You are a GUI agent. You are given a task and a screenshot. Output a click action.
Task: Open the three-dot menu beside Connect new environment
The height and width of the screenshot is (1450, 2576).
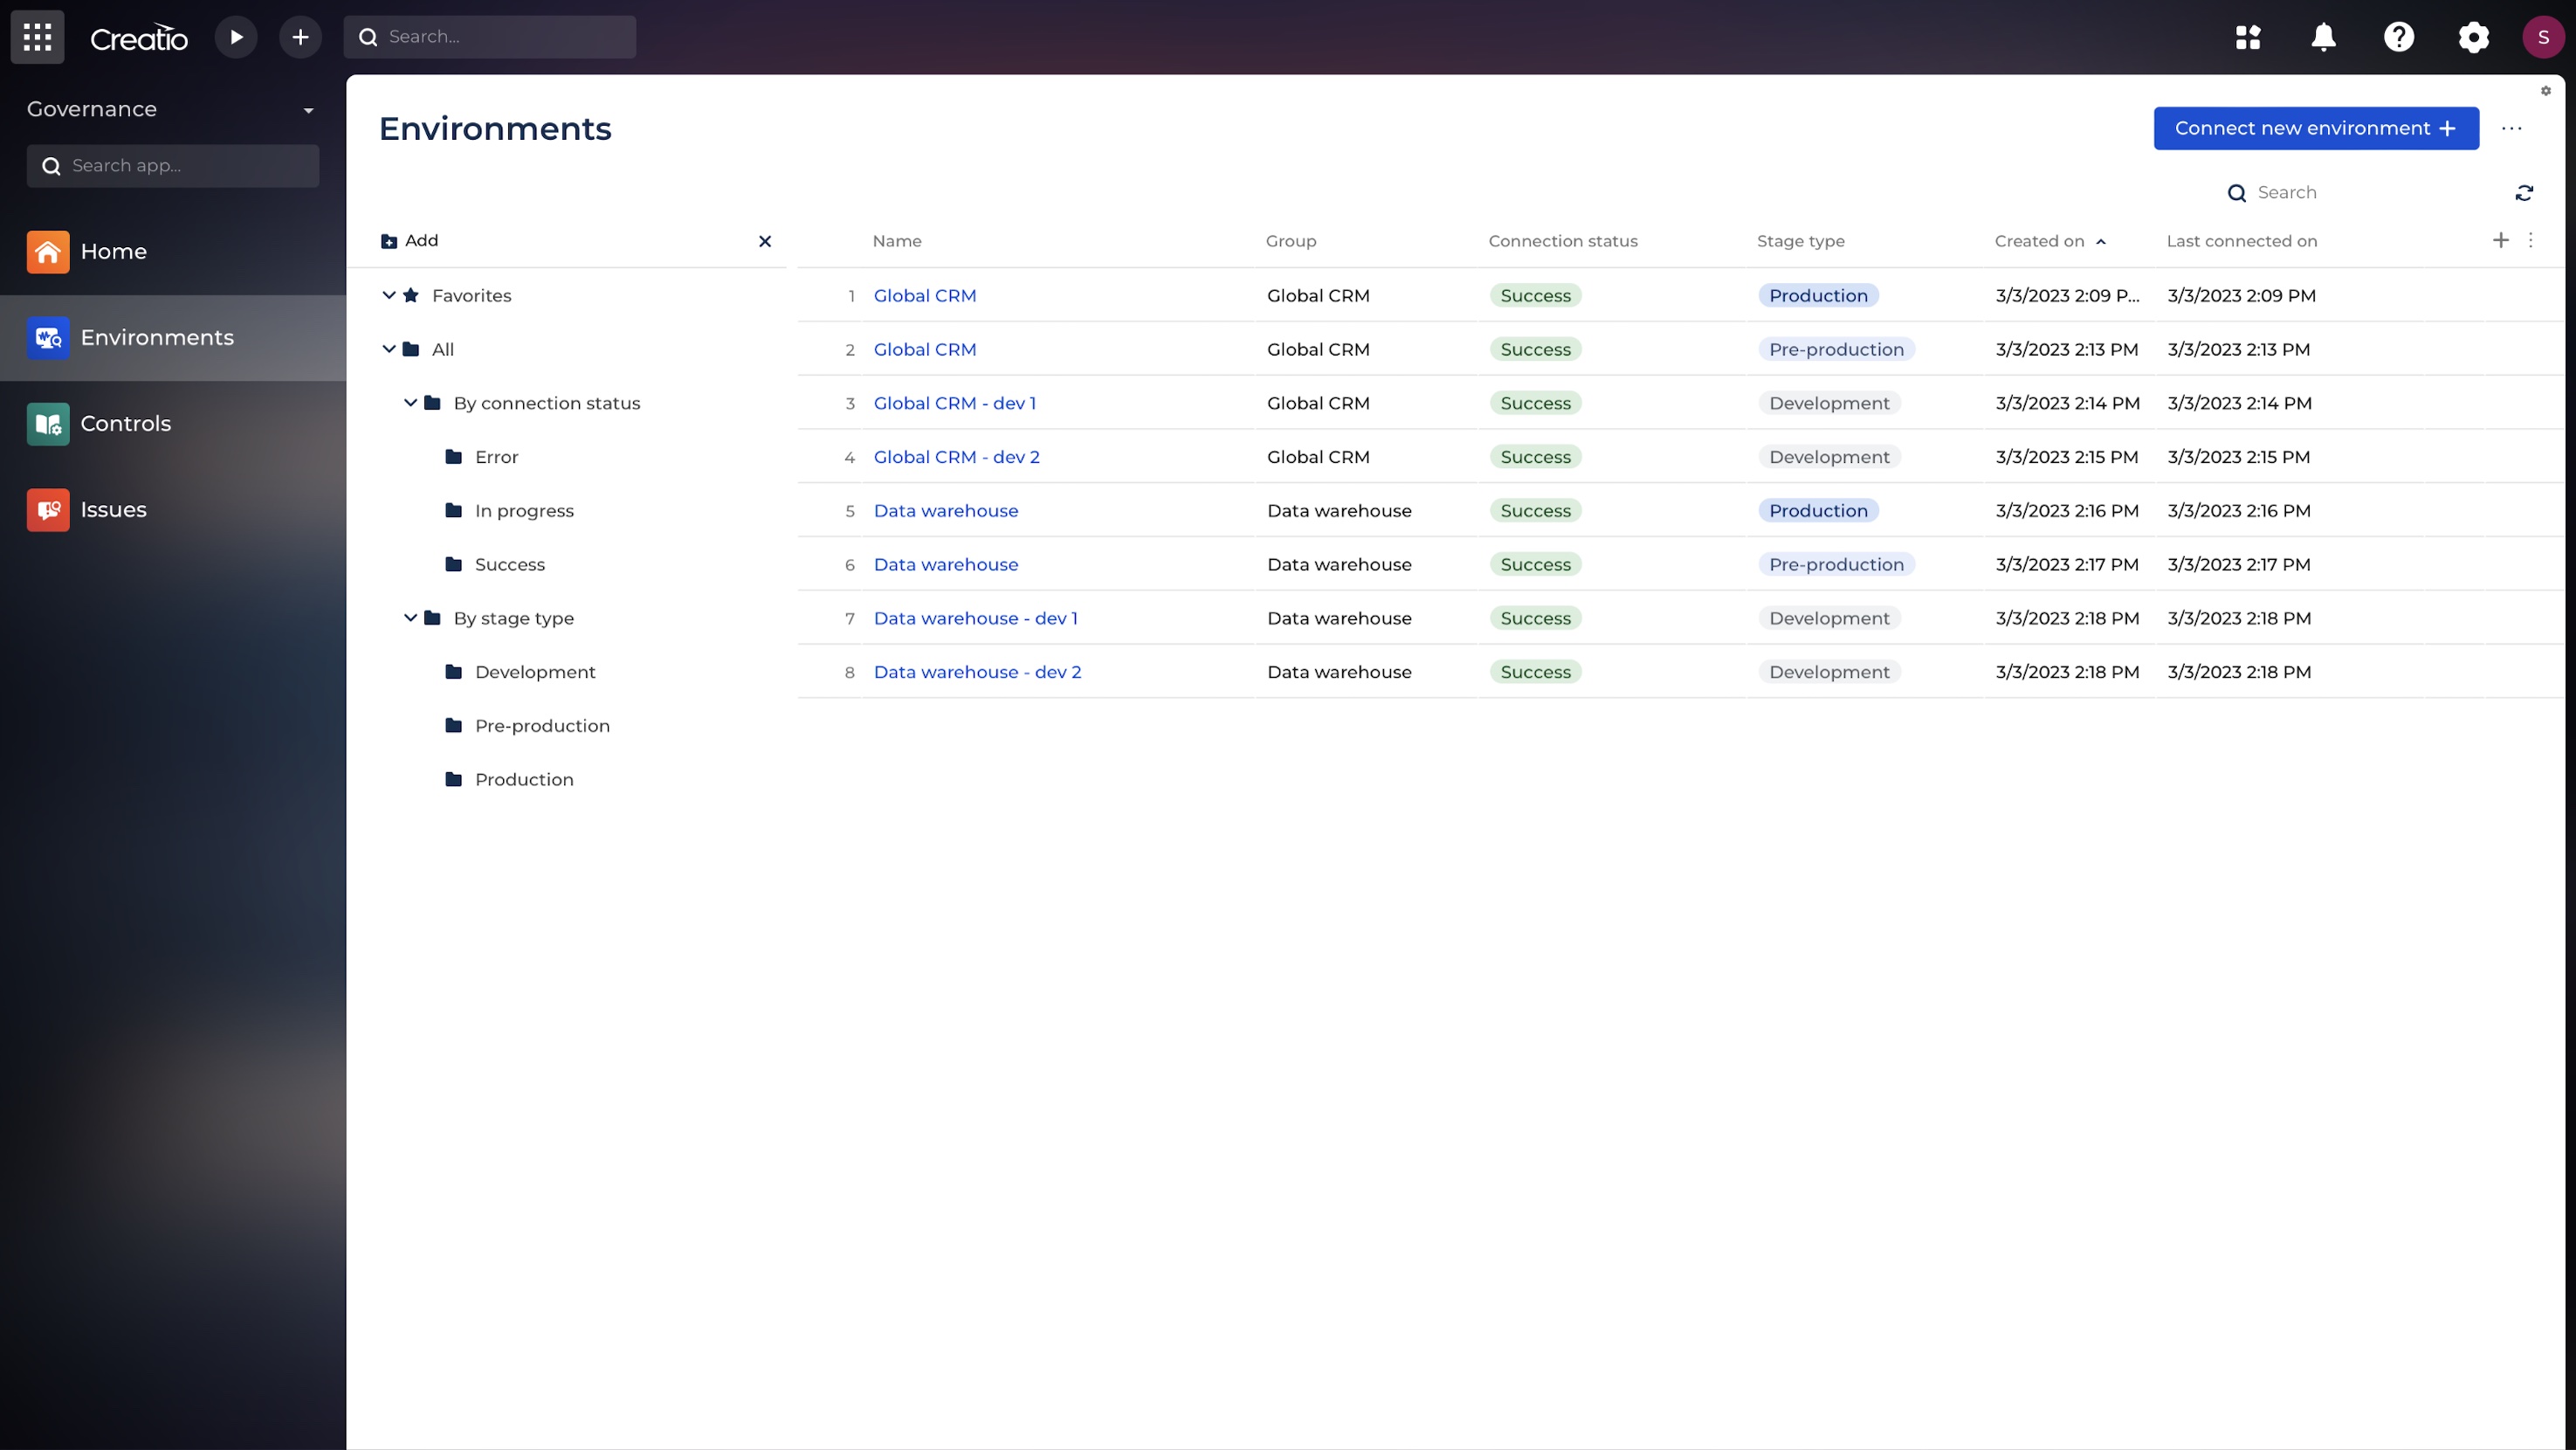click(x=2514, y=128)
